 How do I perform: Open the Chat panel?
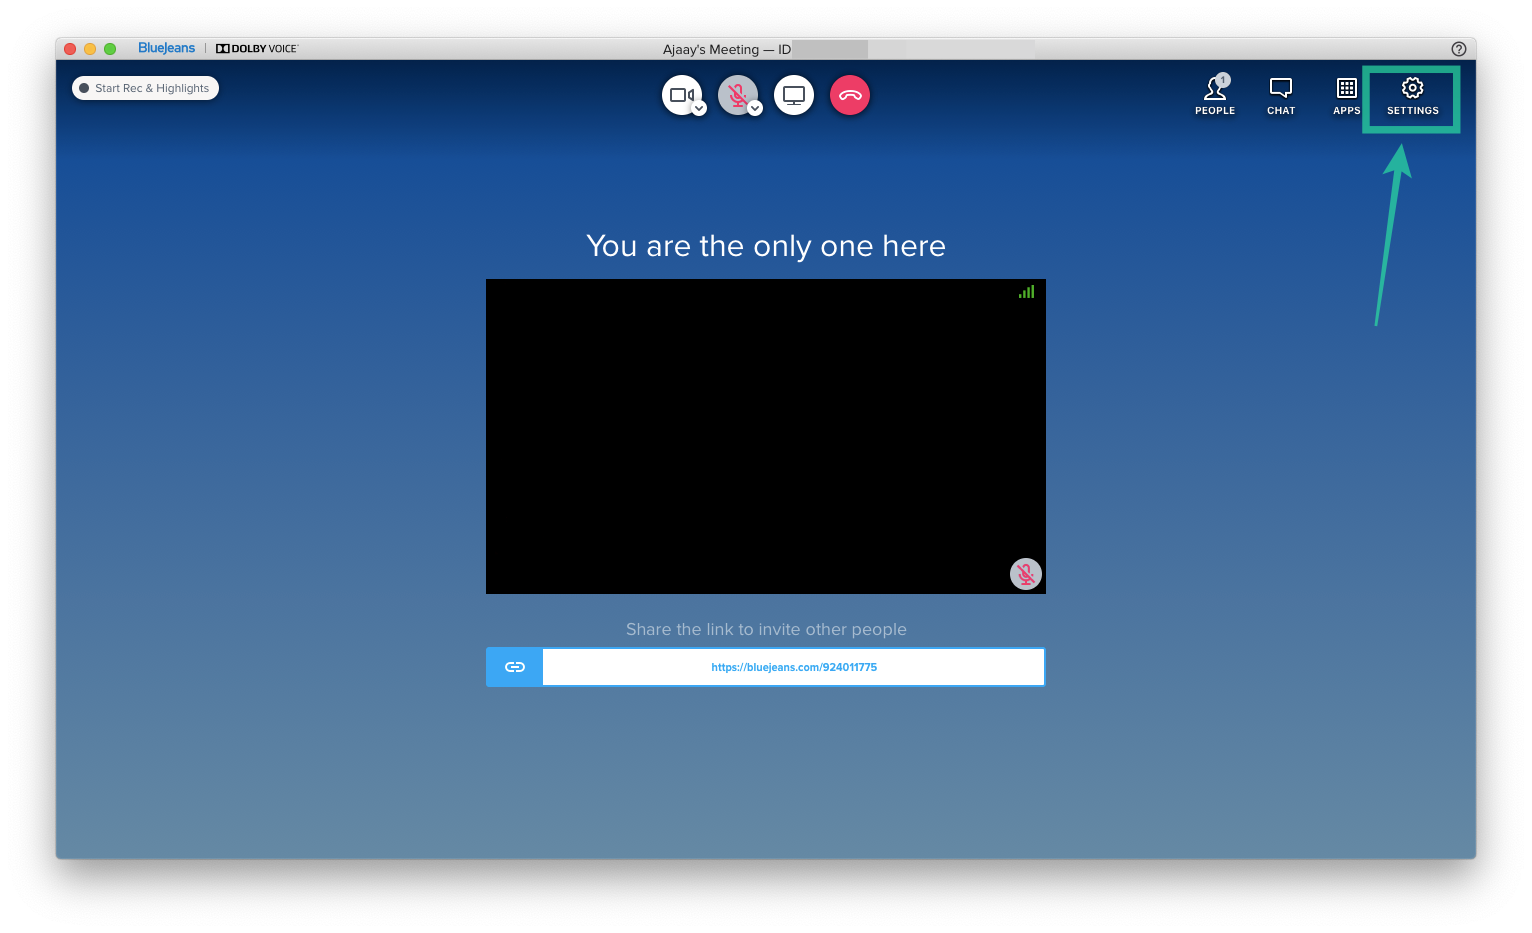pos(1281,96)
